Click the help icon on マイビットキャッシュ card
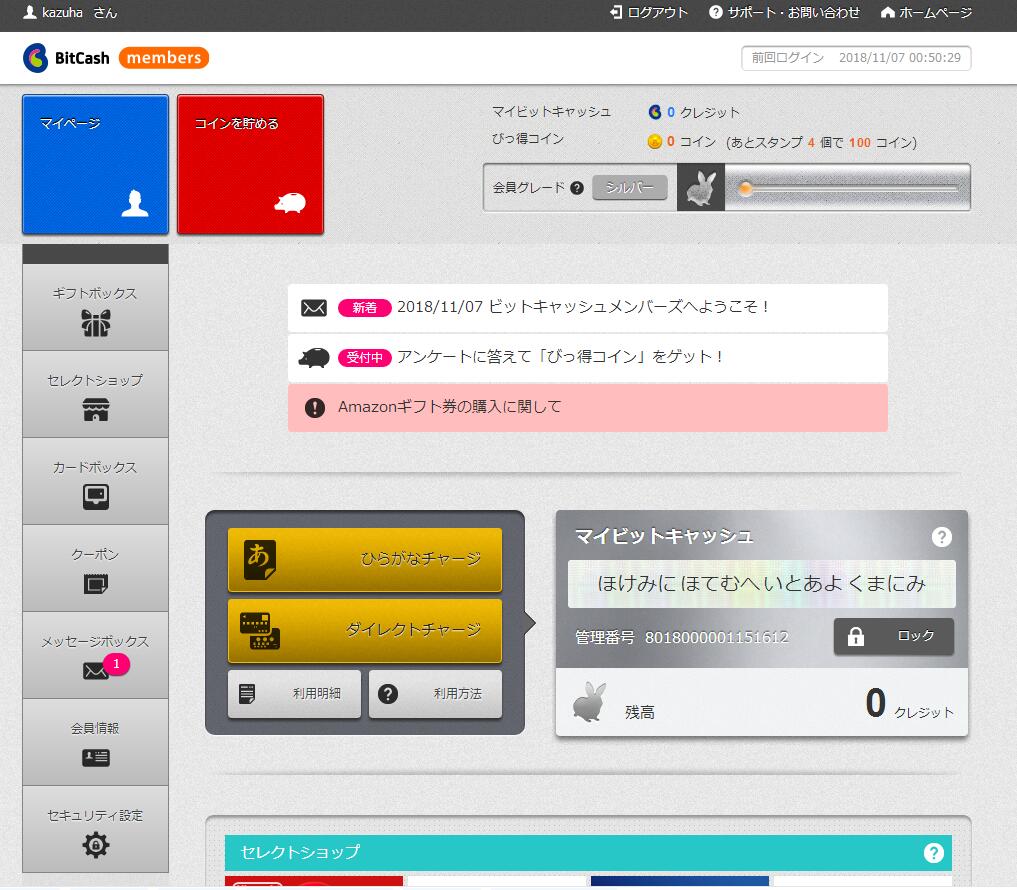Image resolution: width=1017 pixels, height=890 pixels. coord(941,537)
